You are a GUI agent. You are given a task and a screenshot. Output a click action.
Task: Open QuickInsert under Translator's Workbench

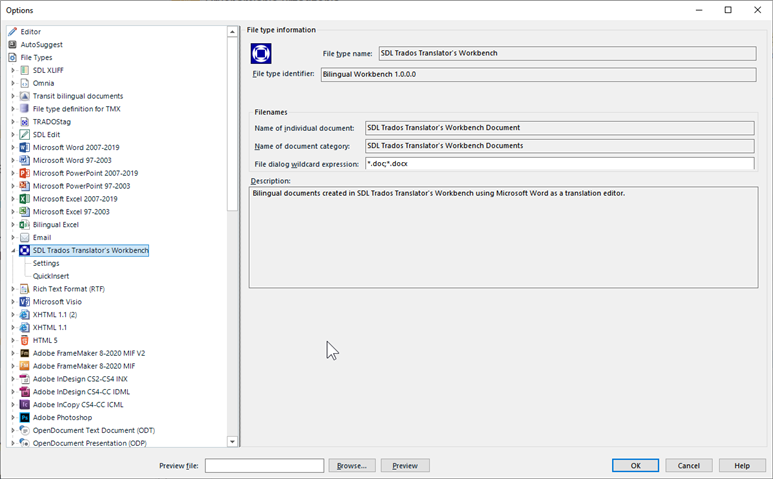coord(51,276)
